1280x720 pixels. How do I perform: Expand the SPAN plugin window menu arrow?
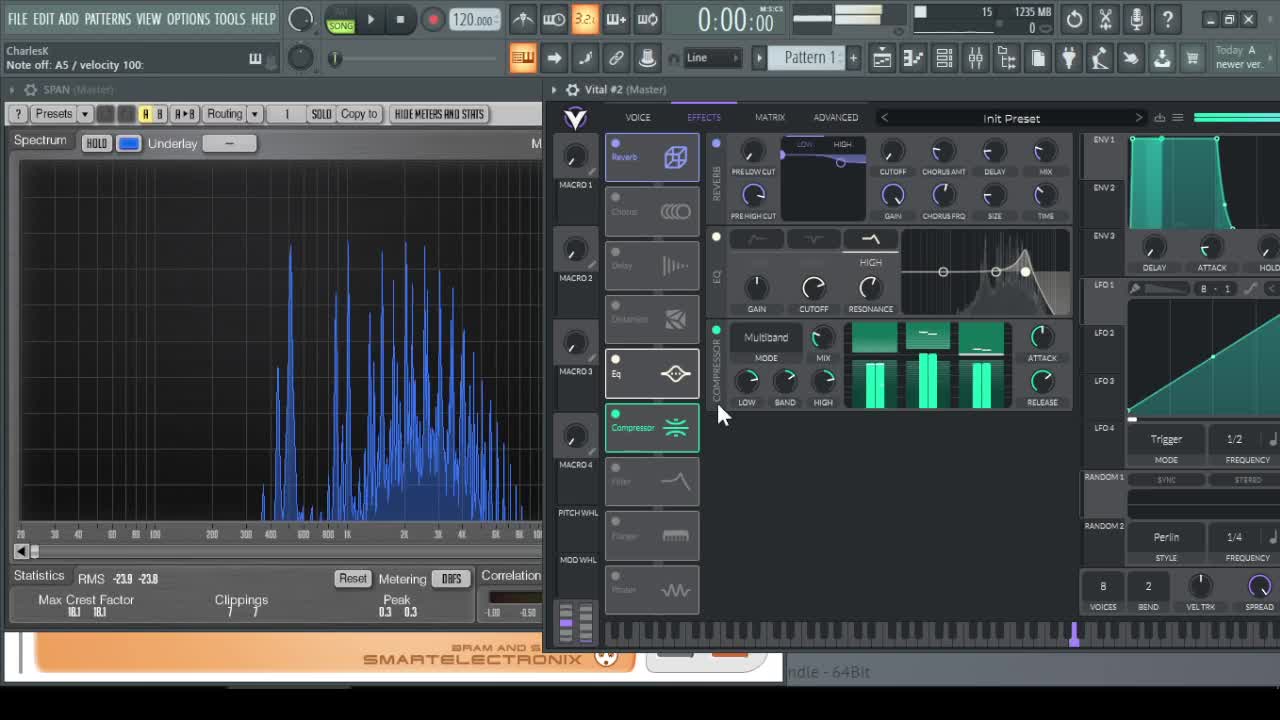tap(12, 90)
